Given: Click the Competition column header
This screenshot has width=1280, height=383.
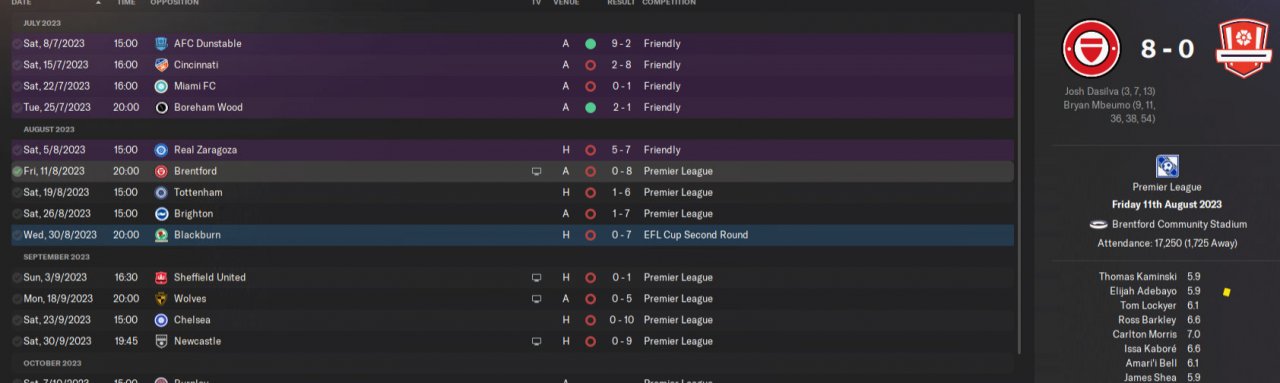Looking at the screenshot, I should pyautogui.click(x=669, y=3).
